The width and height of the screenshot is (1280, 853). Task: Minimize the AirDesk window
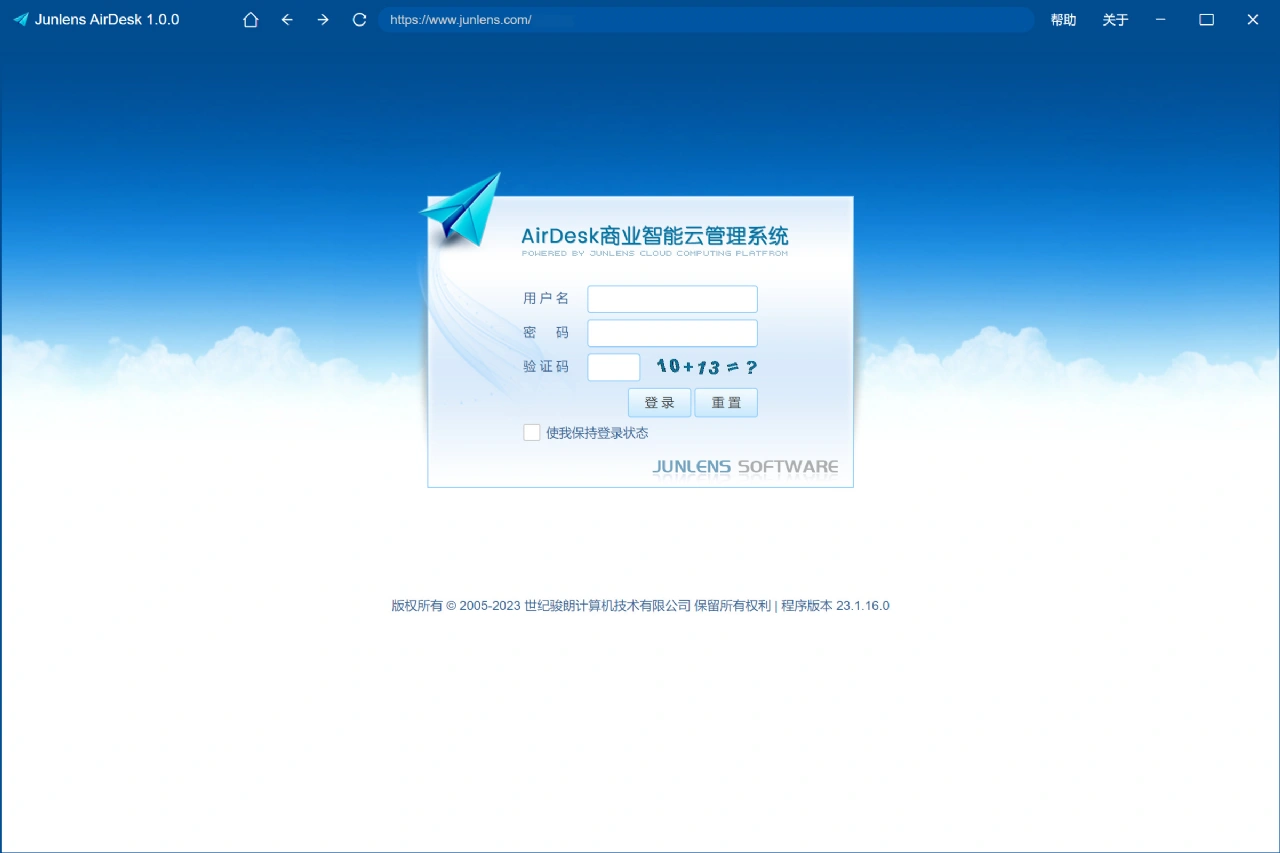pyautogui.click(x=1161, y=20)
